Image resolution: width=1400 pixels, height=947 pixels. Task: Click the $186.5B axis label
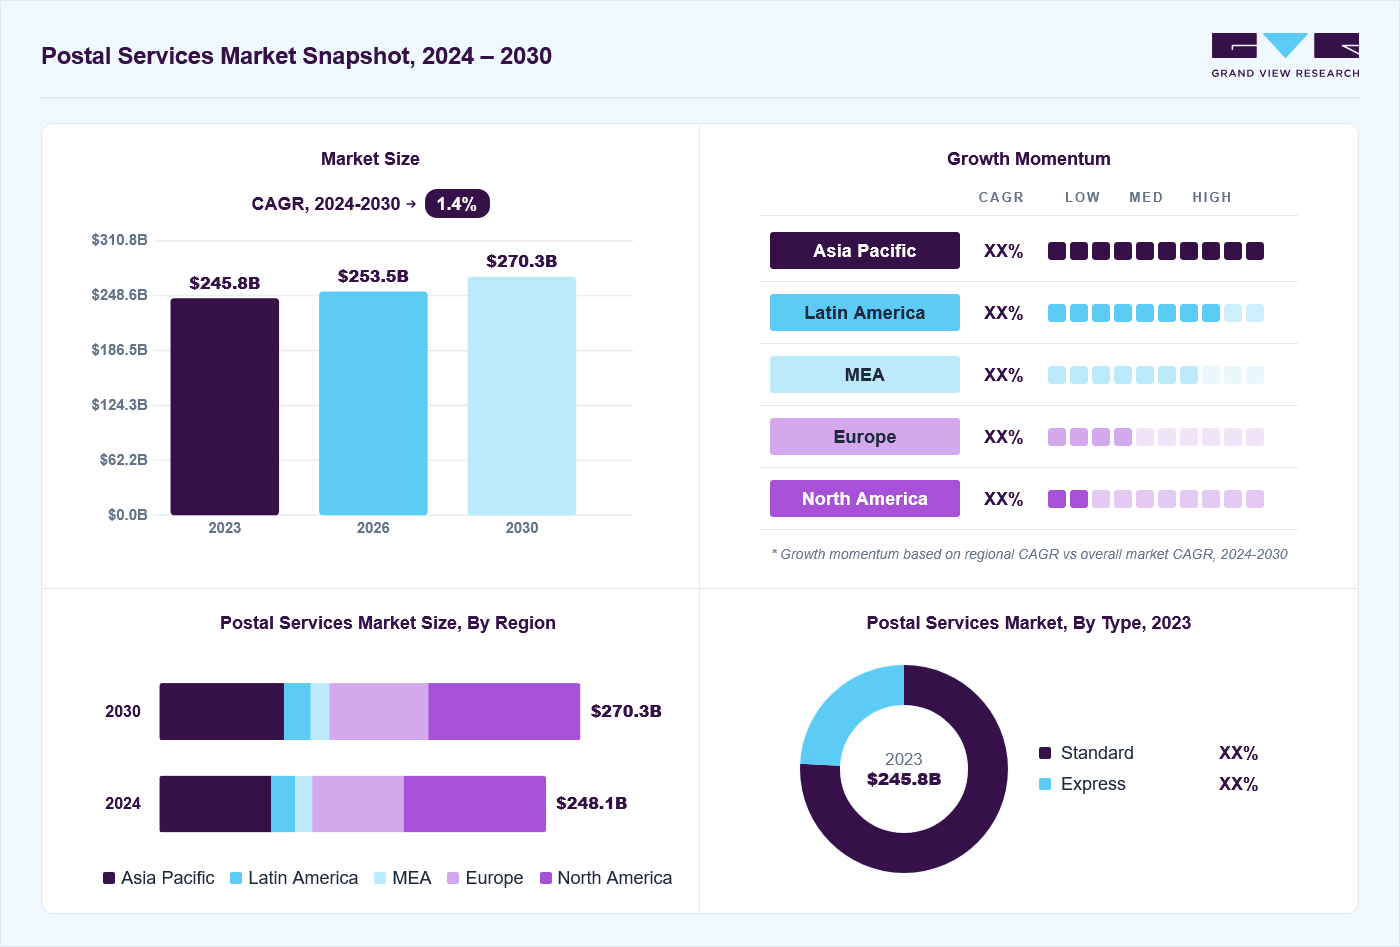120,350
